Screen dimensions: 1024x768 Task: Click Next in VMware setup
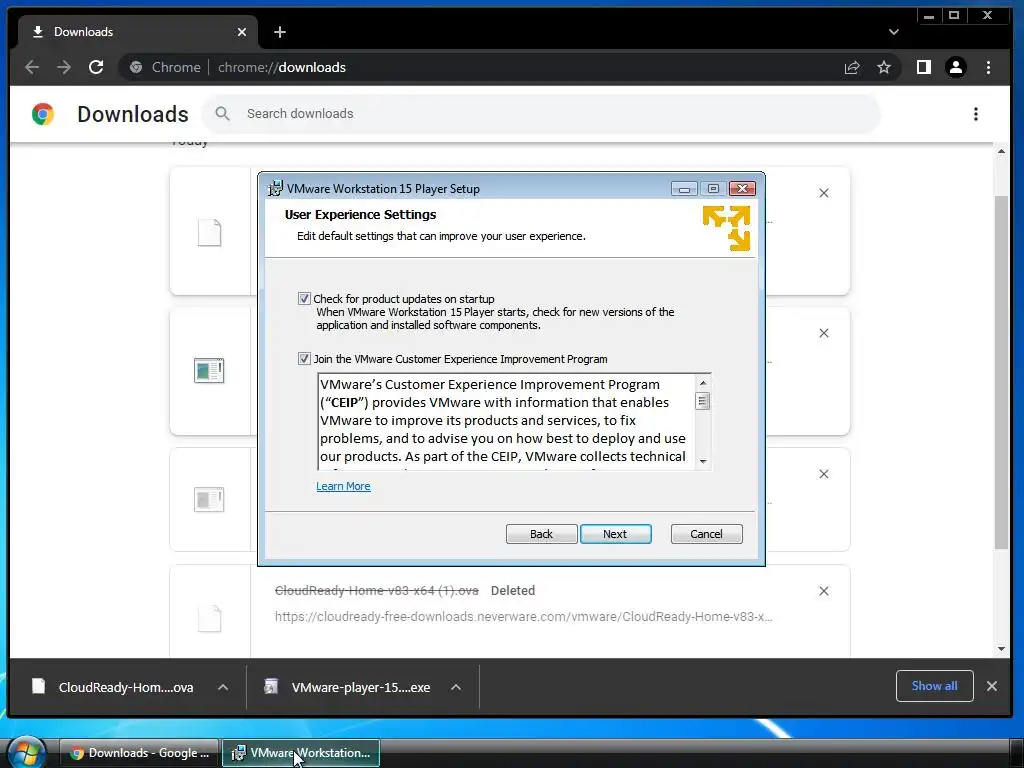point(615,534)
